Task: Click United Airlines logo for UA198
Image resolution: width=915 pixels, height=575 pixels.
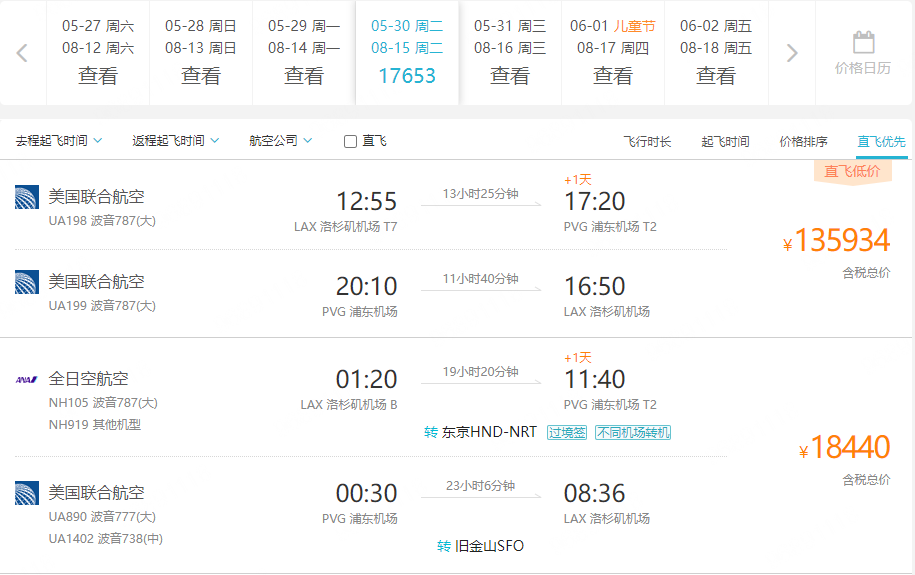Action: coord(27,197)
